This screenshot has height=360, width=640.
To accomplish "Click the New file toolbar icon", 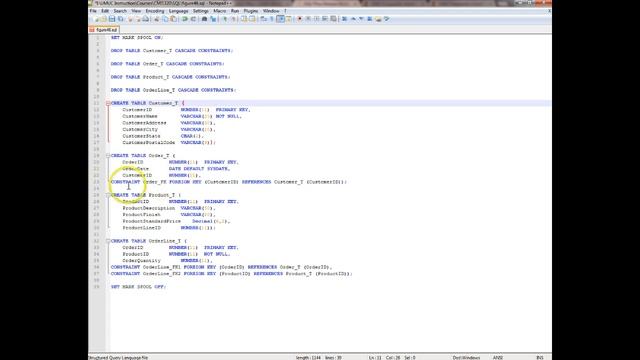I will 97,19.
